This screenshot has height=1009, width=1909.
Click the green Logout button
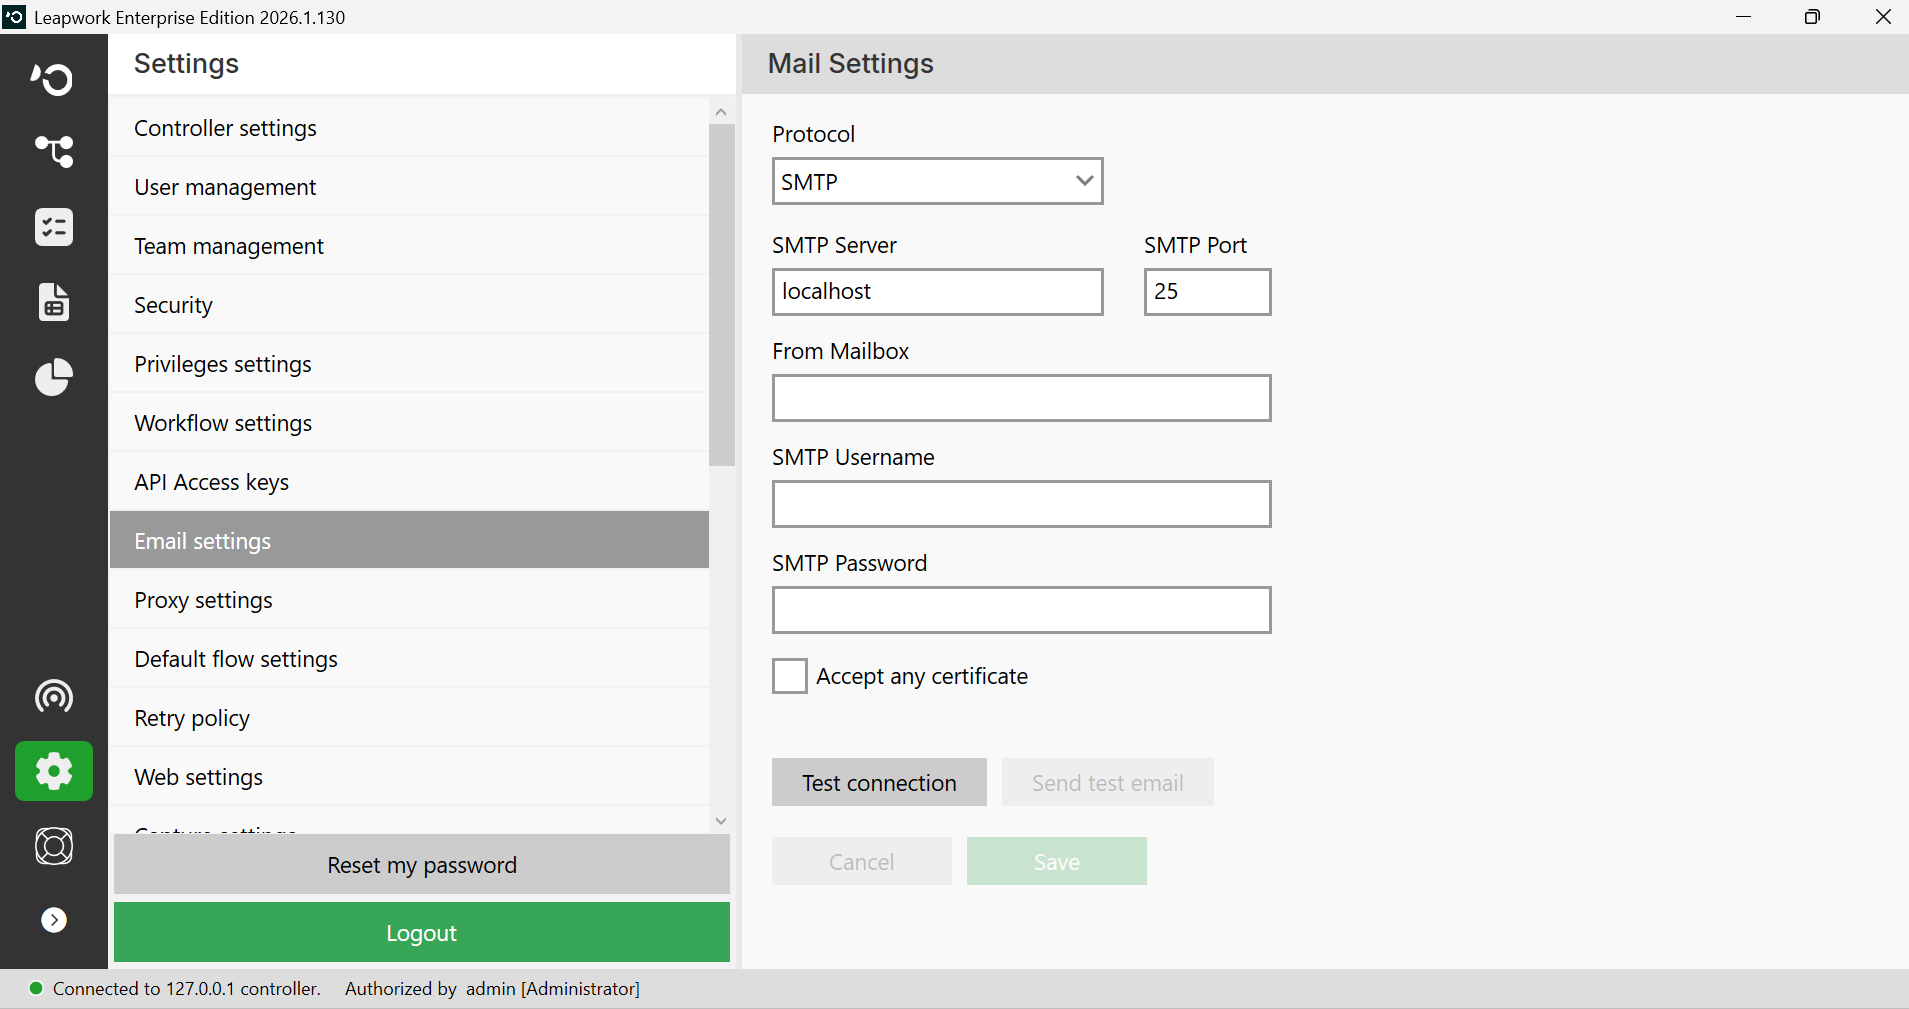421,932
